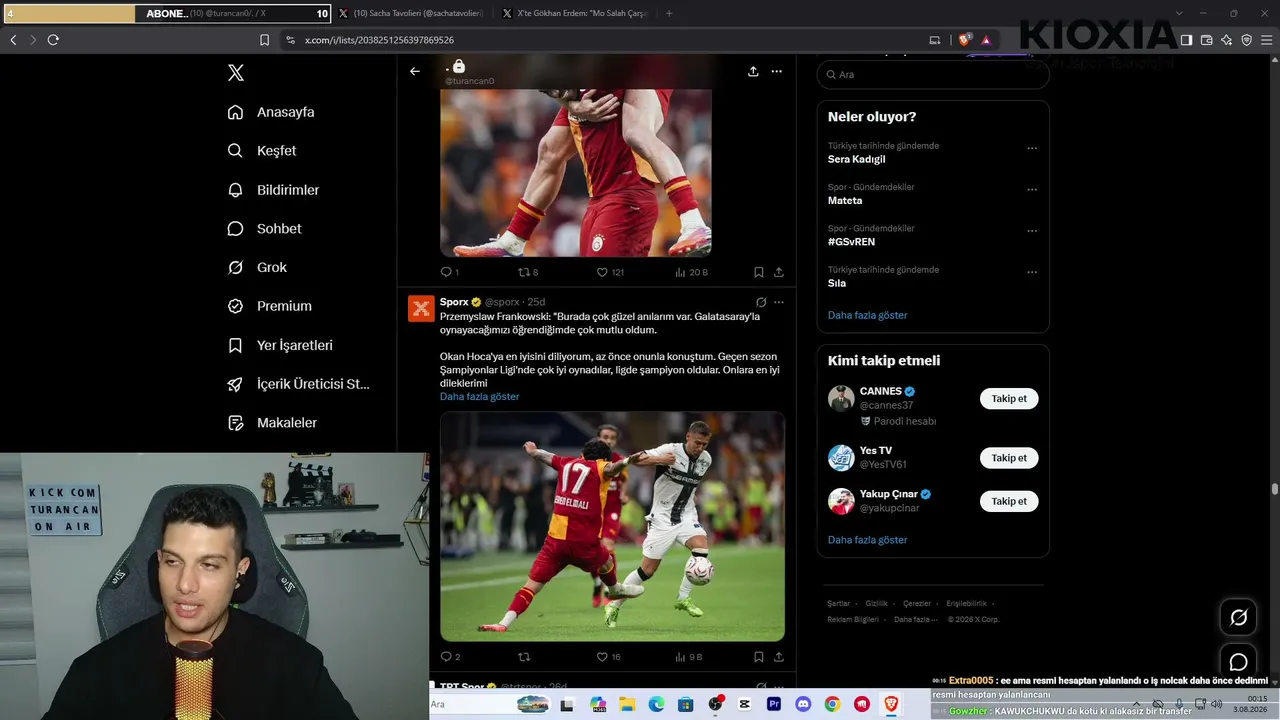Share the Sporx post

click(x=779, y=657)
